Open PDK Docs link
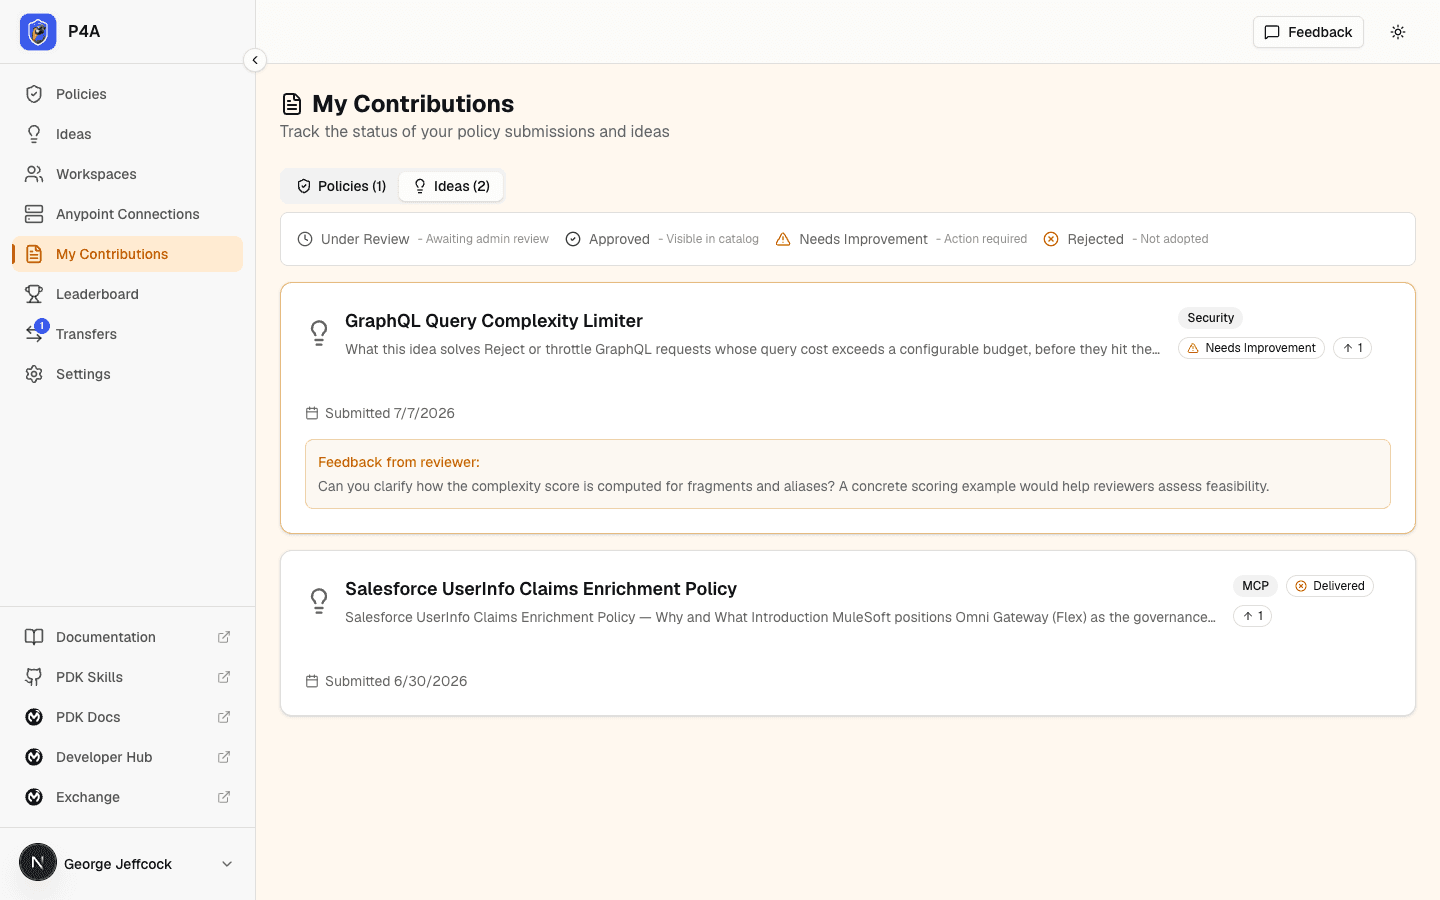This screenshot has height=900, width=1440. (127, 717)
